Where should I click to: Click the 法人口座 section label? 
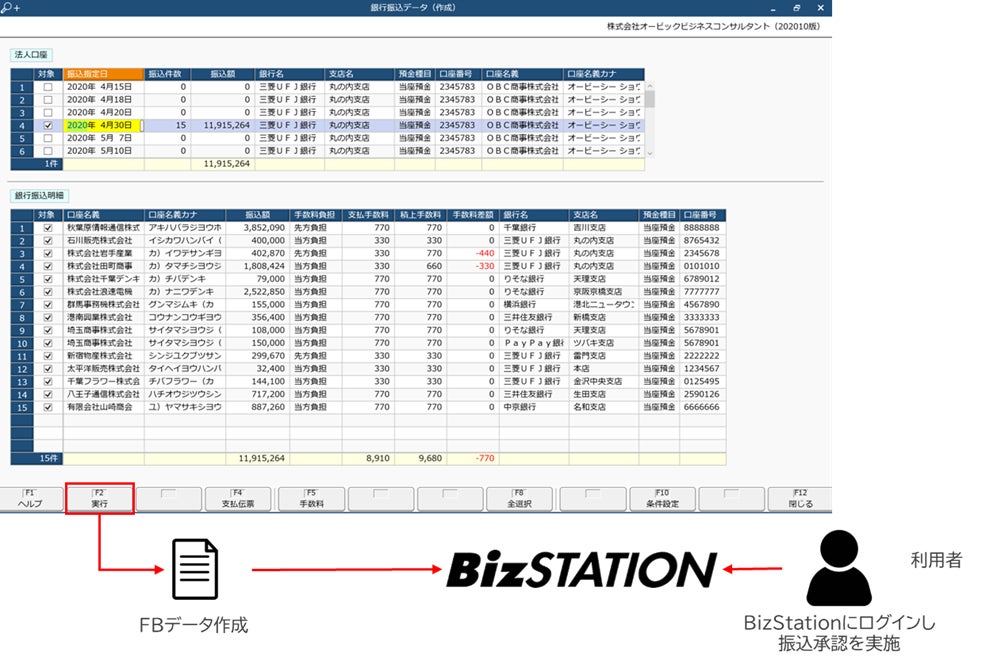pyautogui.click(x=31, y=54)
